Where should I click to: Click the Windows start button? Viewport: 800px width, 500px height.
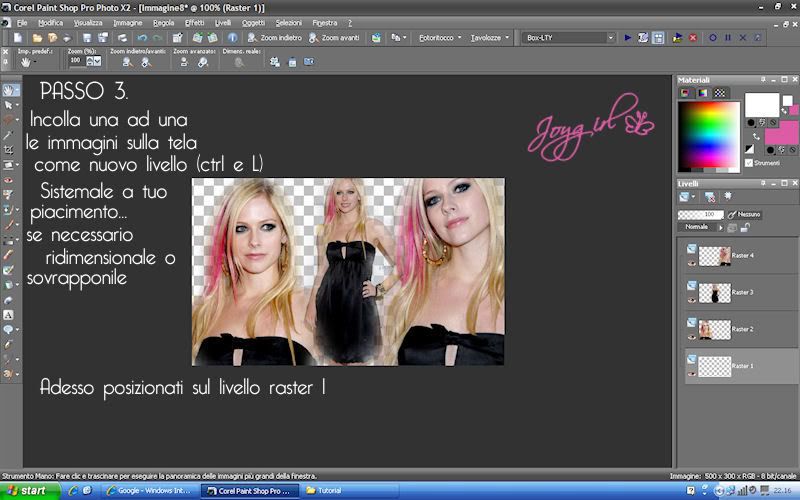[30, 491]
